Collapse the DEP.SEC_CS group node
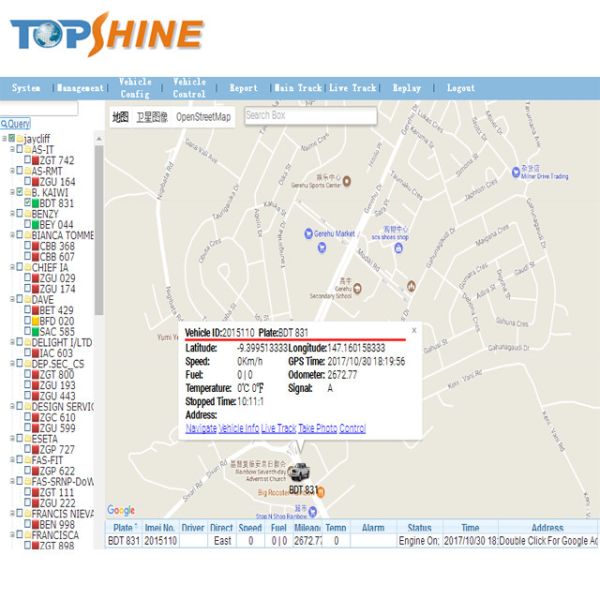600x600 pixels. 12,364
